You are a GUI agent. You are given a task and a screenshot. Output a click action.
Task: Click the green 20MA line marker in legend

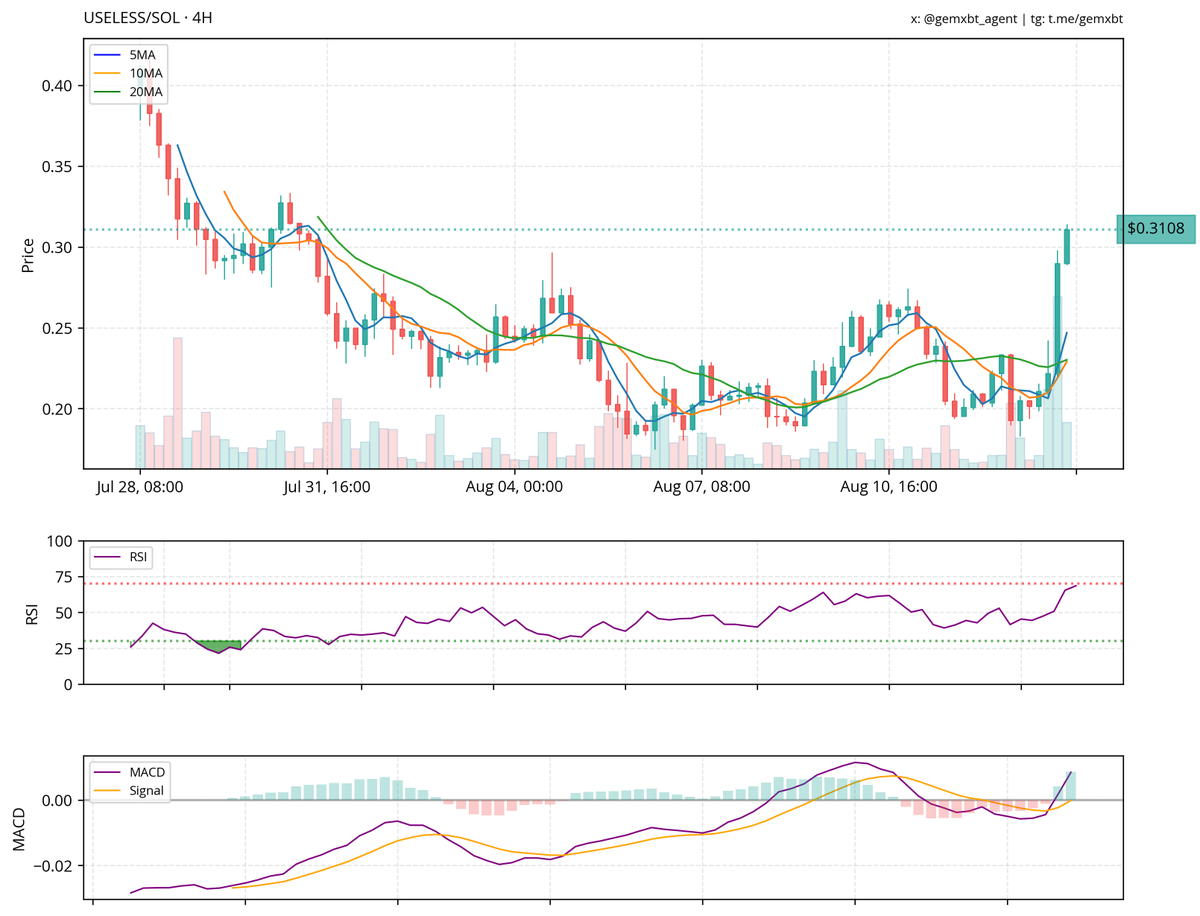105,91
